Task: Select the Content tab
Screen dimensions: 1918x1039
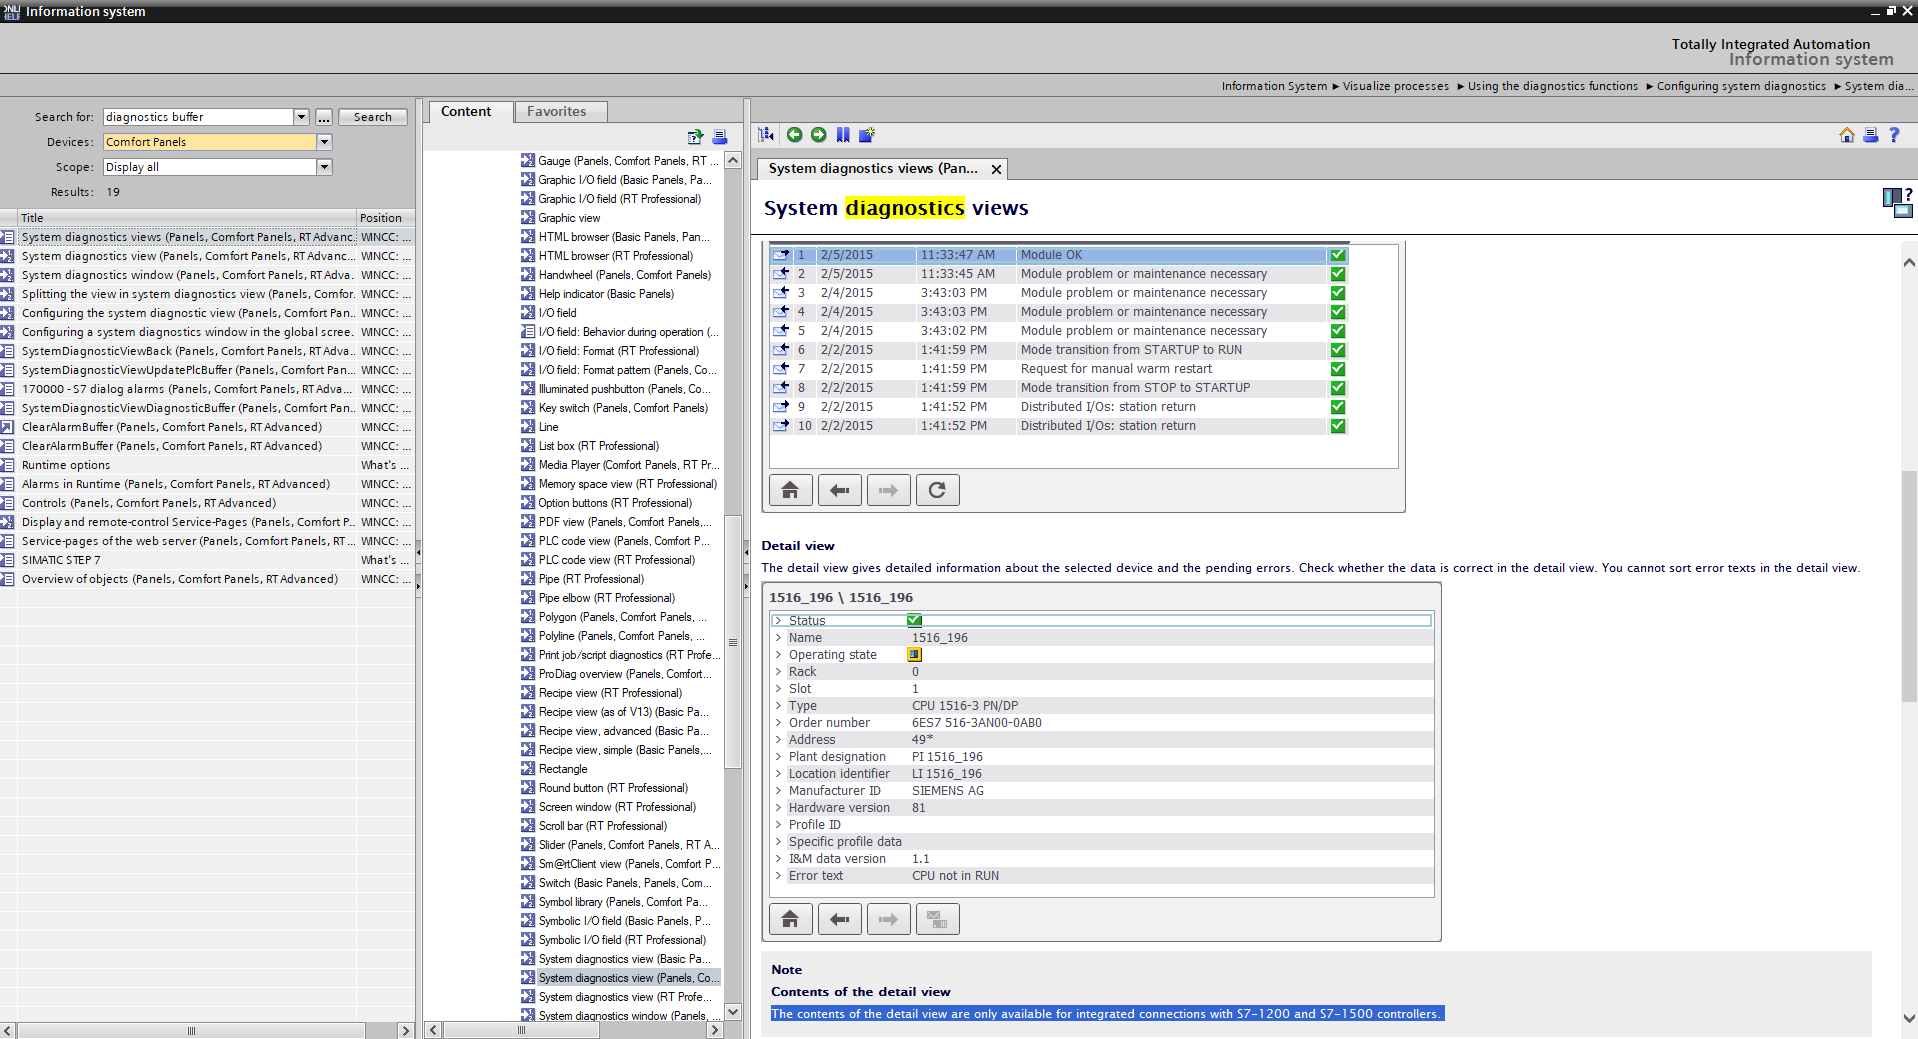Action: tap(466, 111)
